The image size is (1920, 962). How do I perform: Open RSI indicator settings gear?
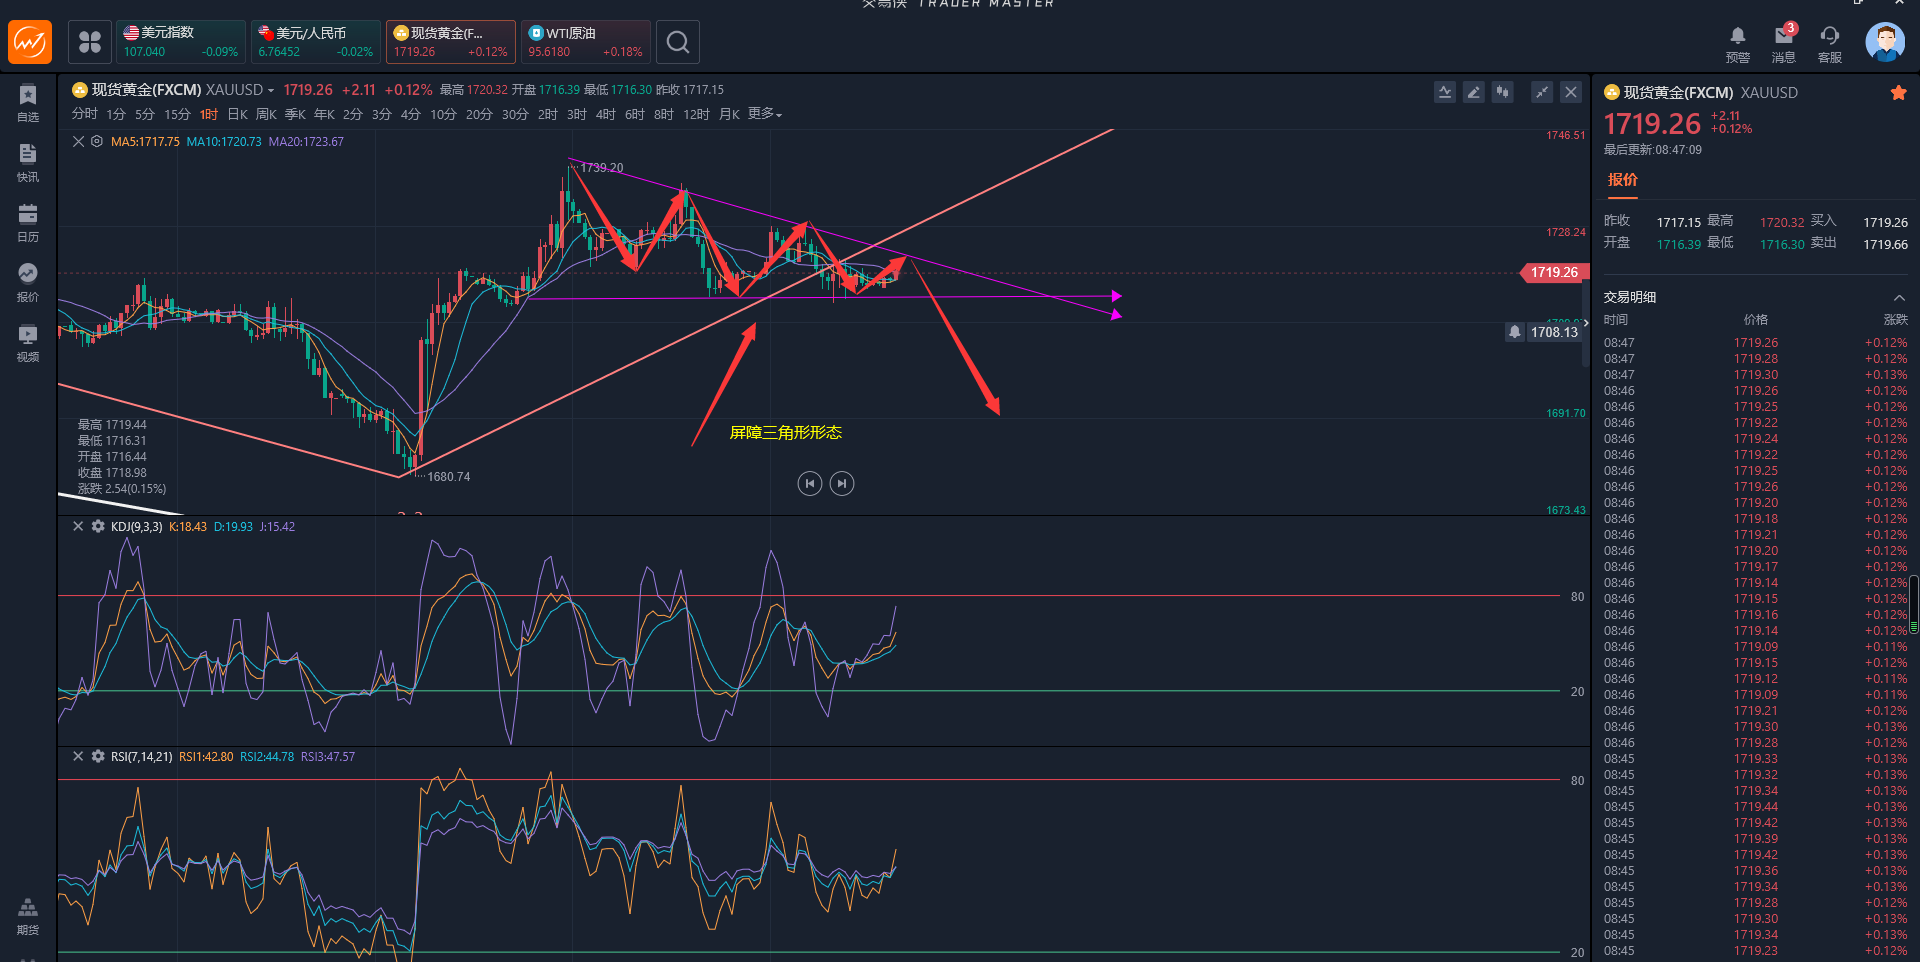[x=98, y=757]
